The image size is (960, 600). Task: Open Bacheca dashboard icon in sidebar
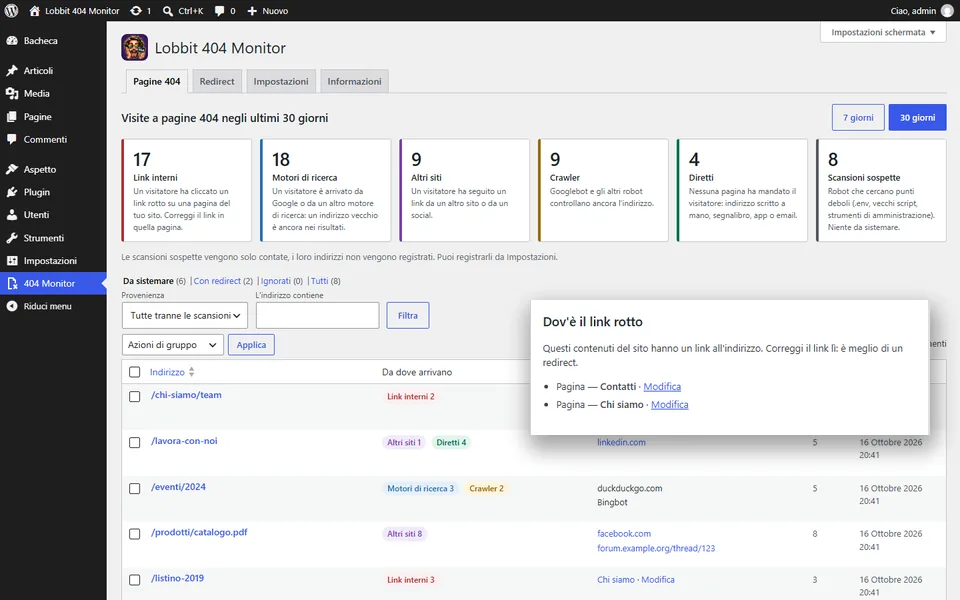(x=12, y=40)
